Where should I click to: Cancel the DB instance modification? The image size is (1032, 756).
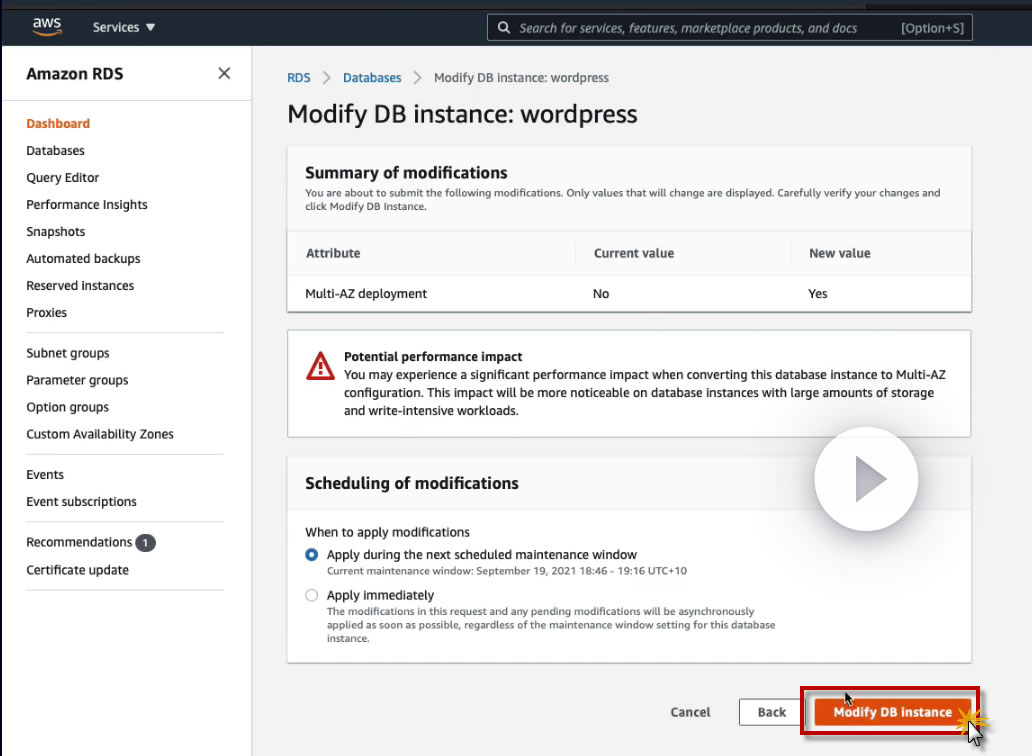click(690, 712)
